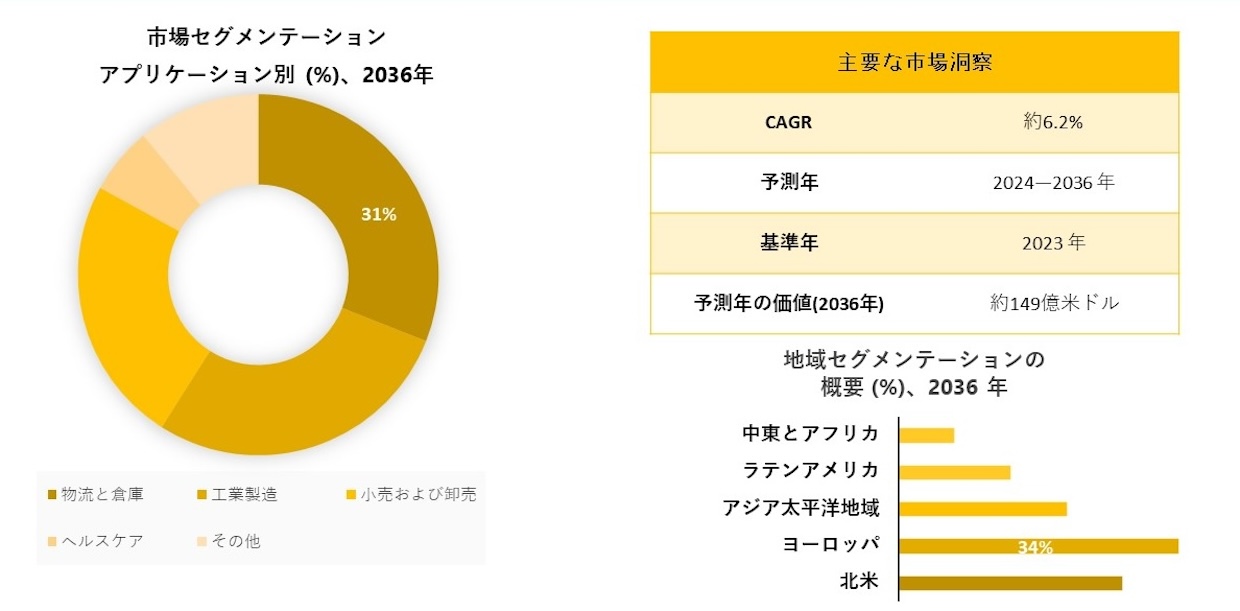
Task: Click the 2024—2036年 forecast period cell
Action: [1053, 183]
